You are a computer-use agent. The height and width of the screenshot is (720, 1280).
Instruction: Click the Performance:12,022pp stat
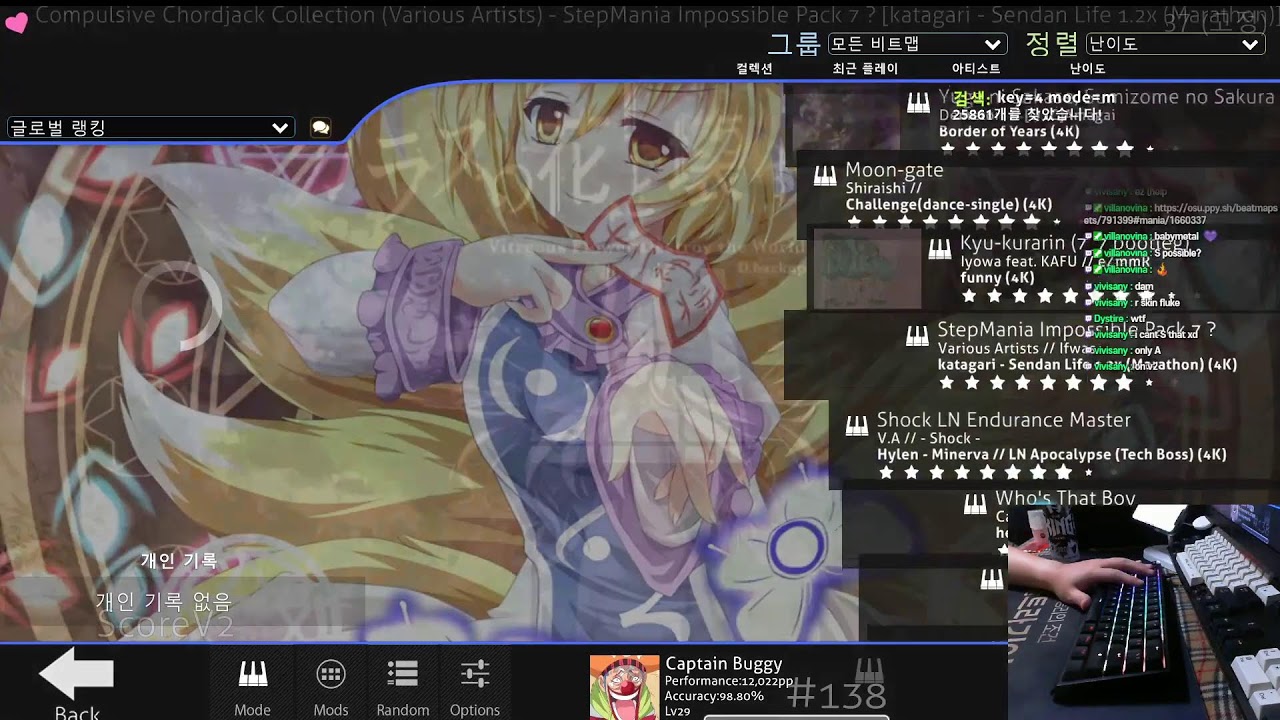tap(729, 681)
